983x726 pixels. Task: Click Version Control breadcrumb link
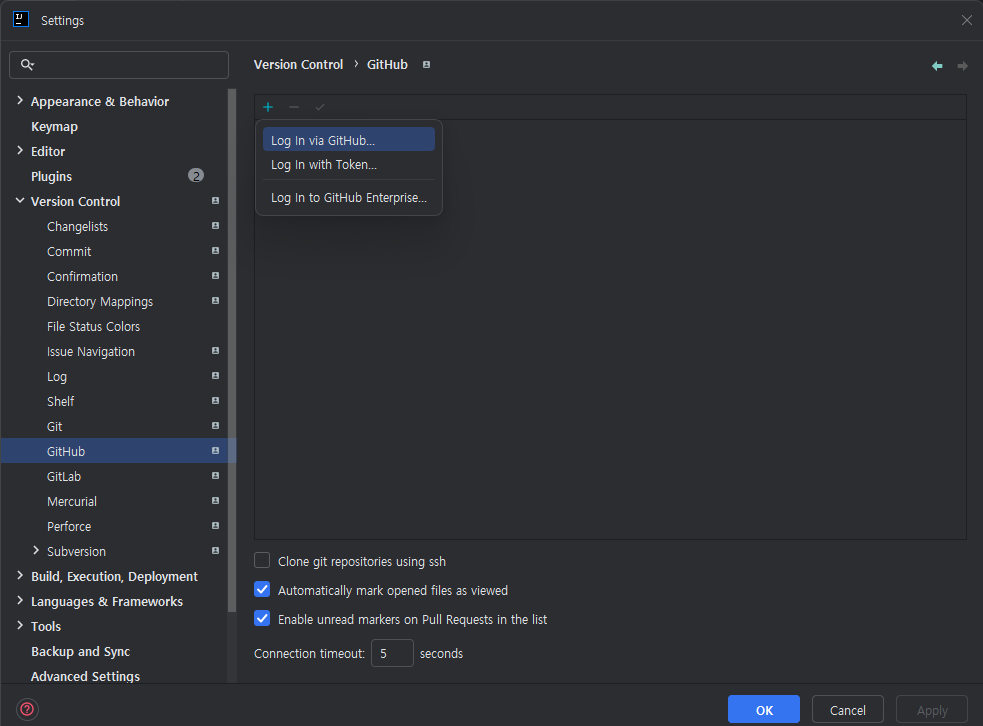coord(298,65)
